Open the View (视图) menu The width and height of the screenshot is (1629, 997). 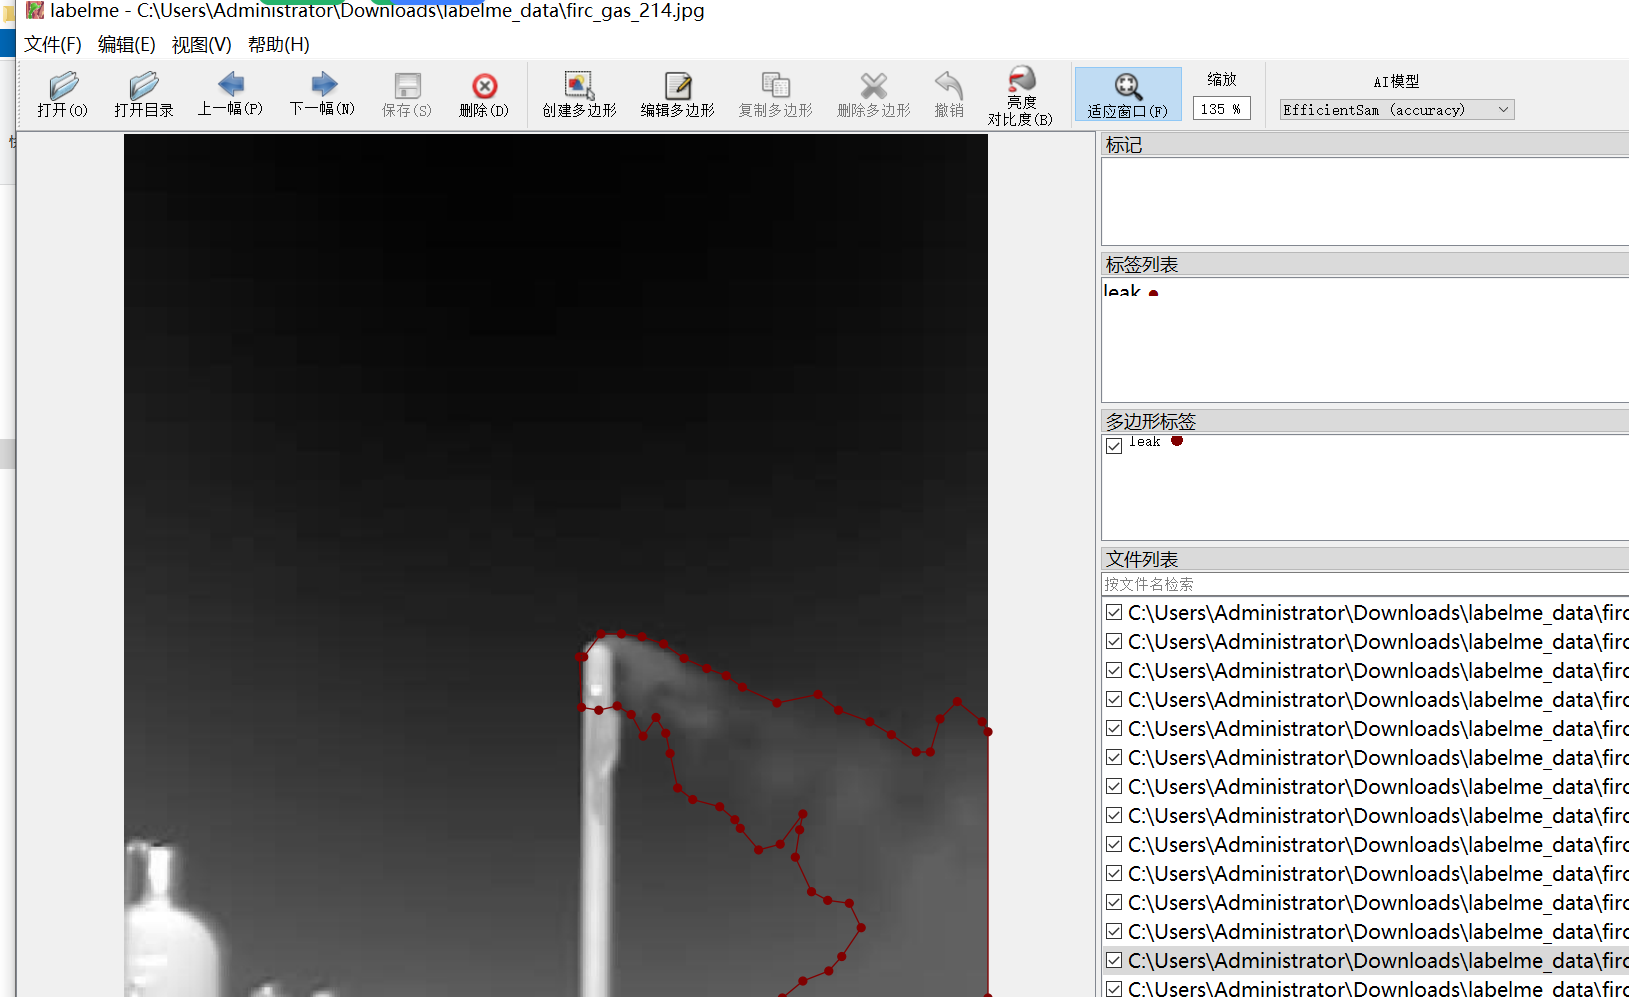(201, 45)
